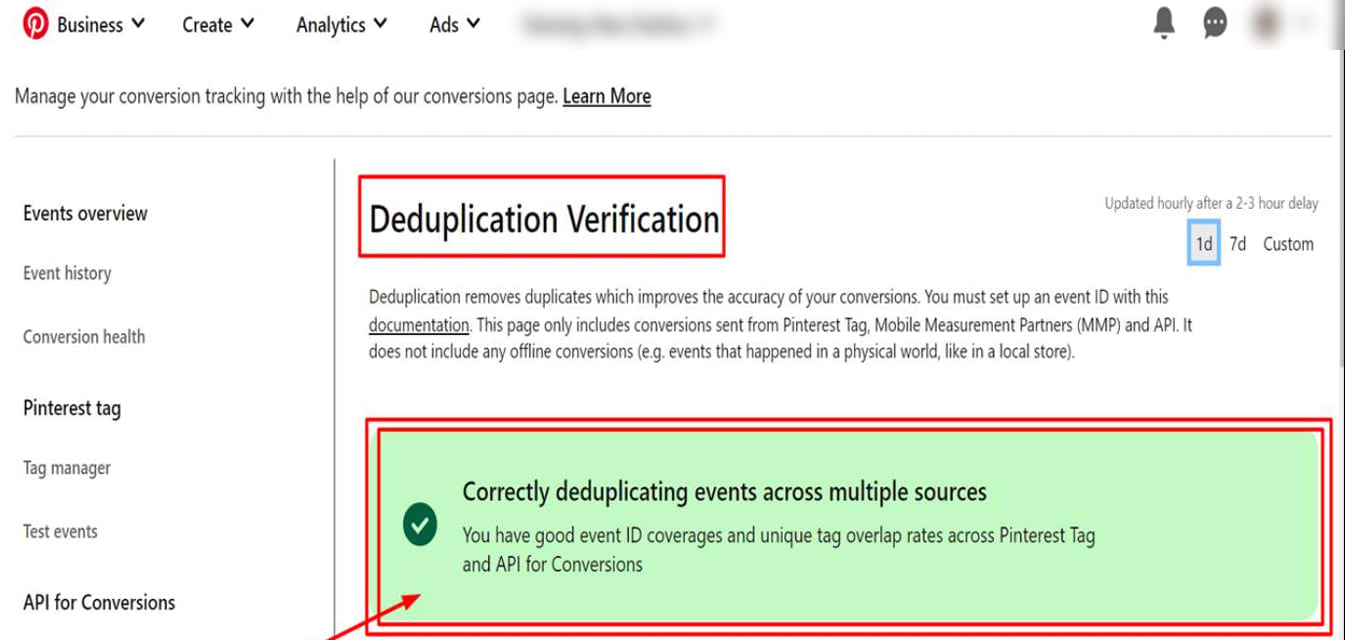Click the Pinterest logo icon

[x=35, y=25]
